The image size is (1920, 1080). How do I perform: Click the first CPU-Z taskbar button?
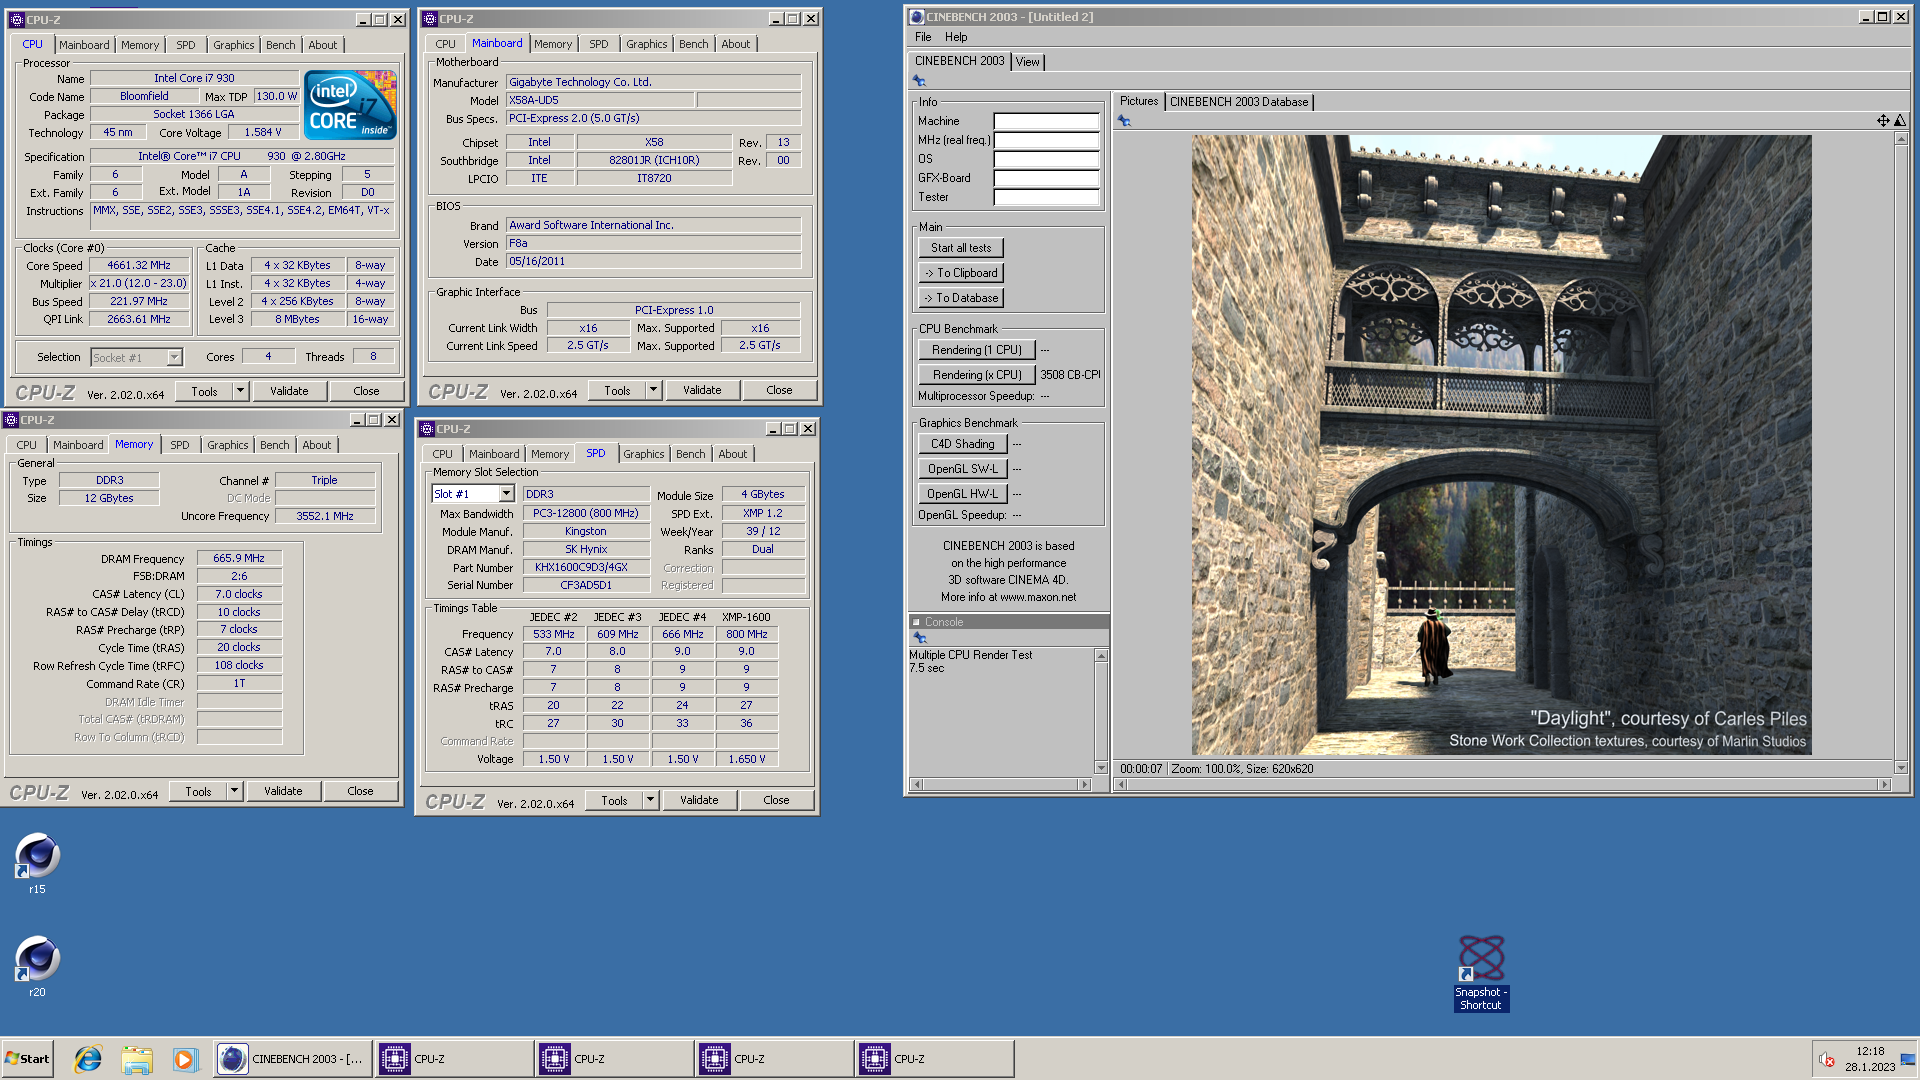pos(454,1059)
